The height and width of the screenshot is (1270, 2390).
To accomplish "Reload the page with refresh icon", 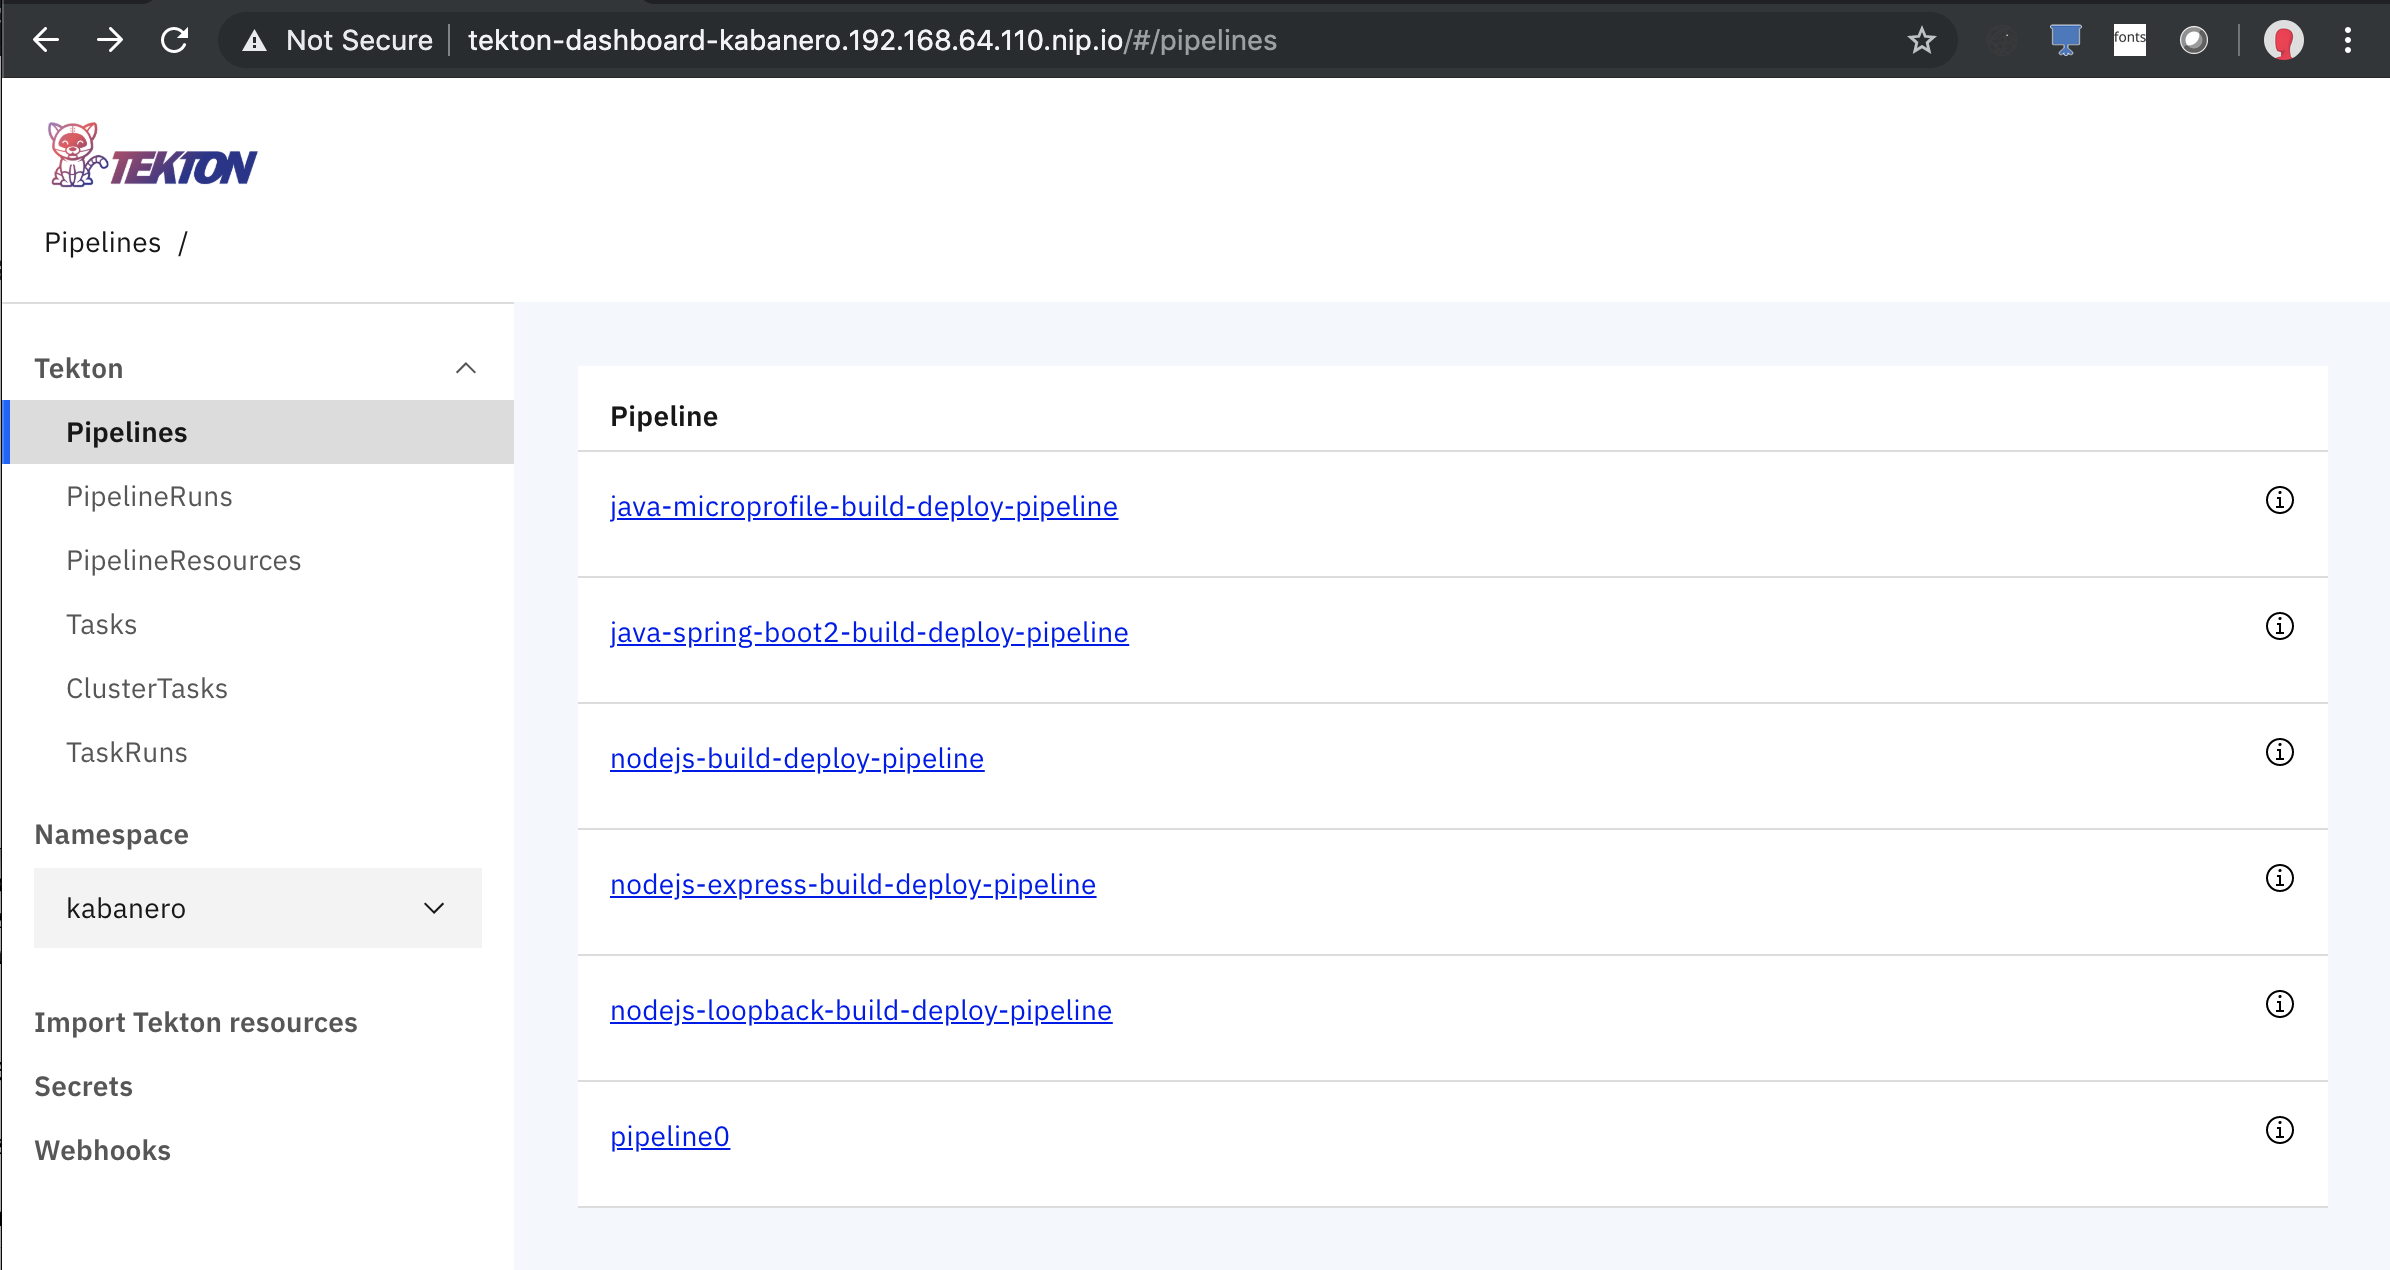I will click(x=175, y=41).
